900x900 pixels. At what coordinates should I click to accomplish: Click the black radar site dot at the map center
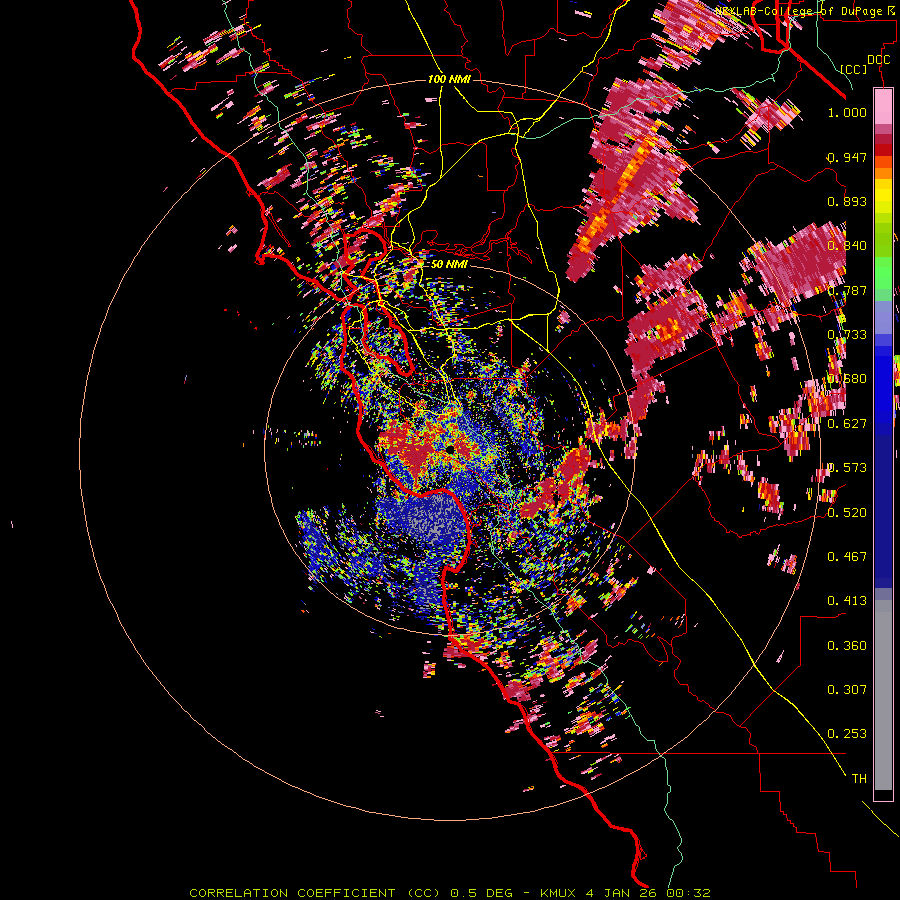pos(451,449)
